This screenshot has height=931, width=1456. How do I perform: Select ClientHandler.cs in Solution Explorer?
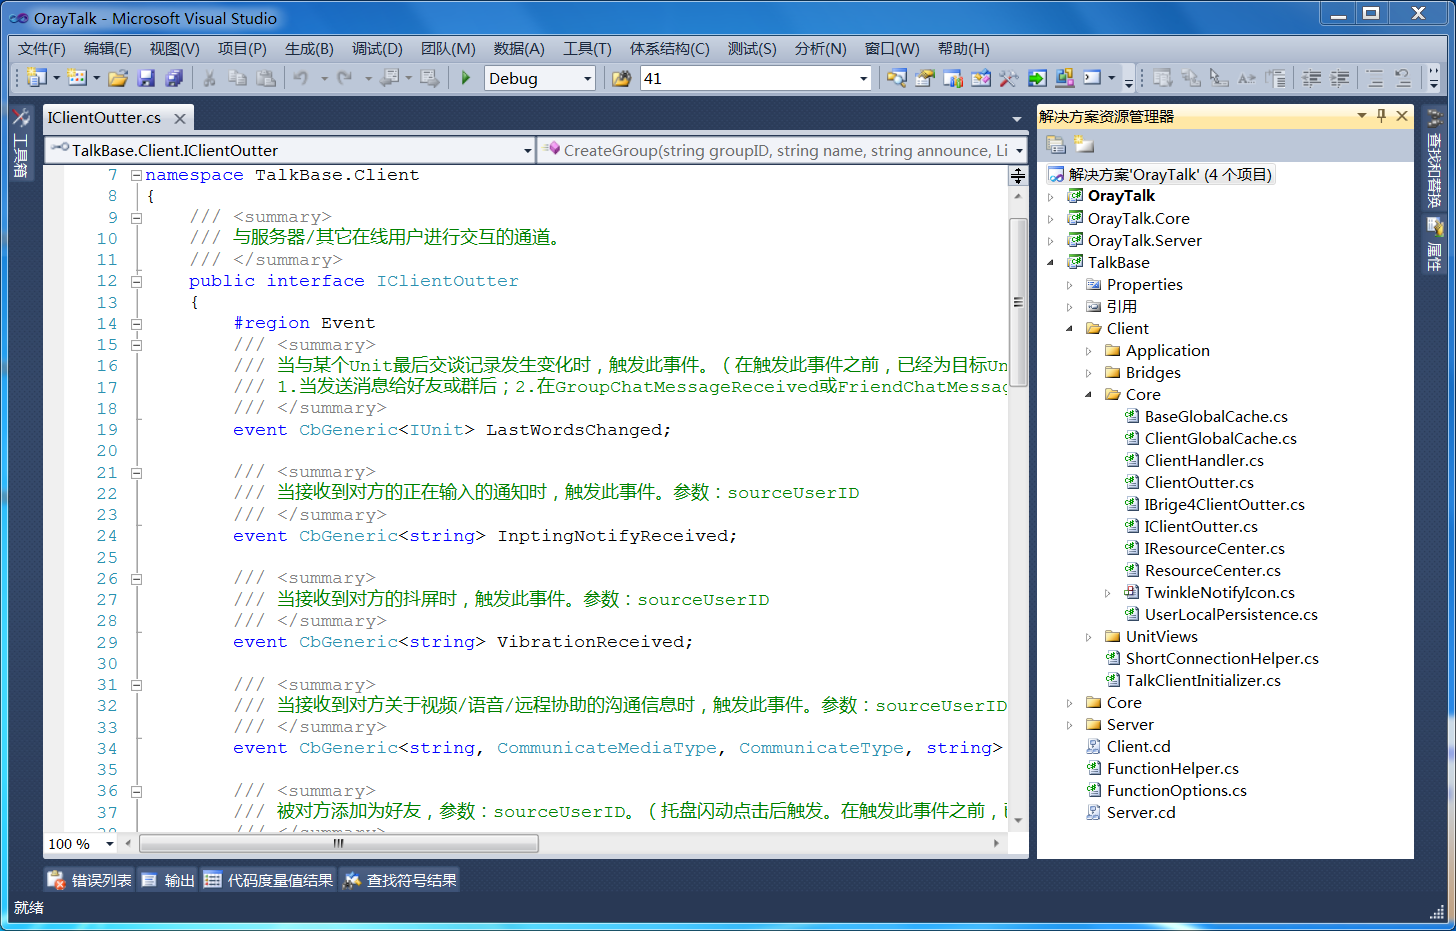(1203, 461)
